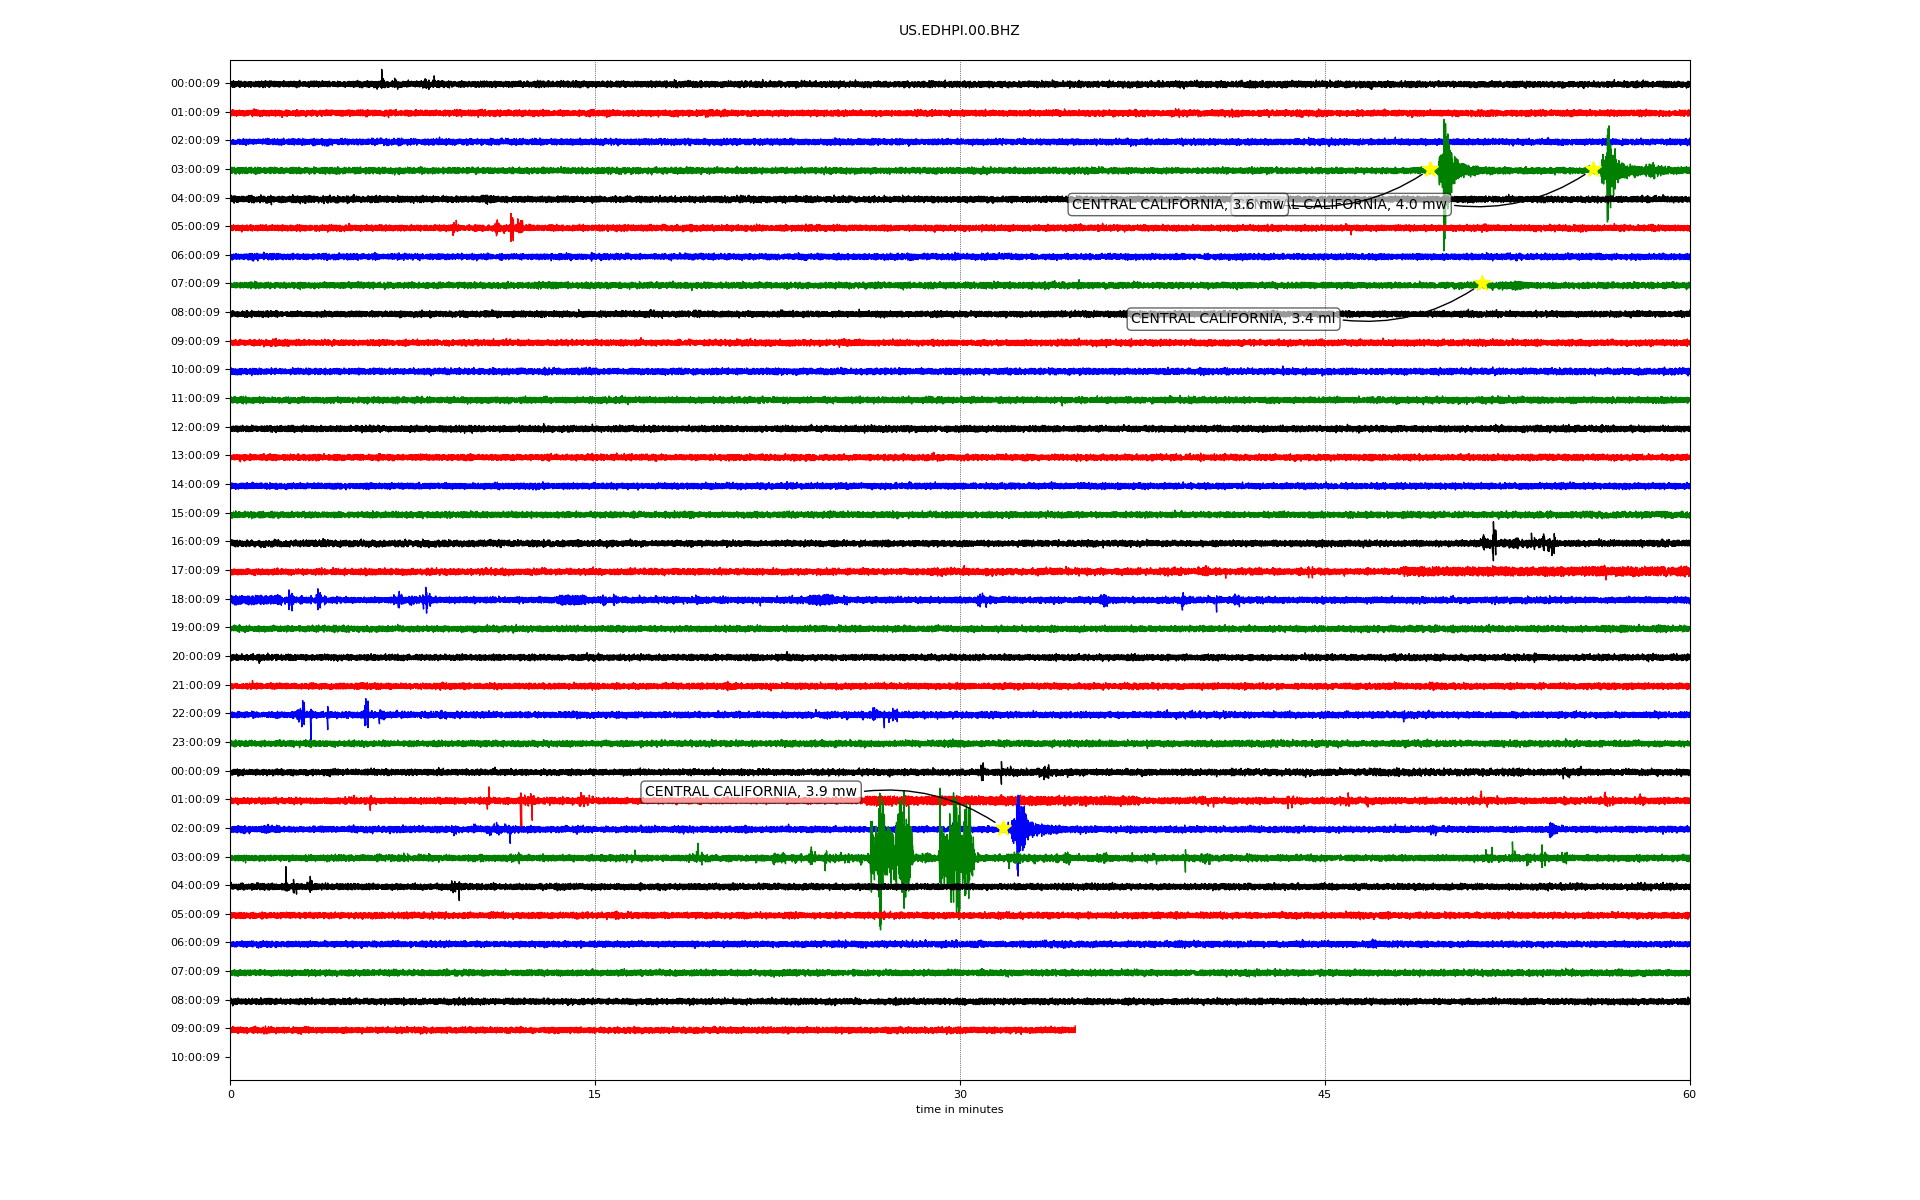The image size is (1920, 1200).
Task: Click the leftmost yellow star on the top green trace
Action: (1430, 169)
